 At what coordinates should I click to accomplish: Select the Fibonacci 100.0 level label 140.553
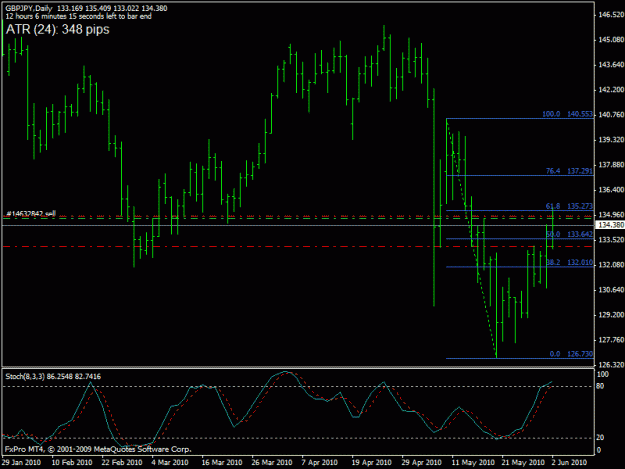(568, 114)
